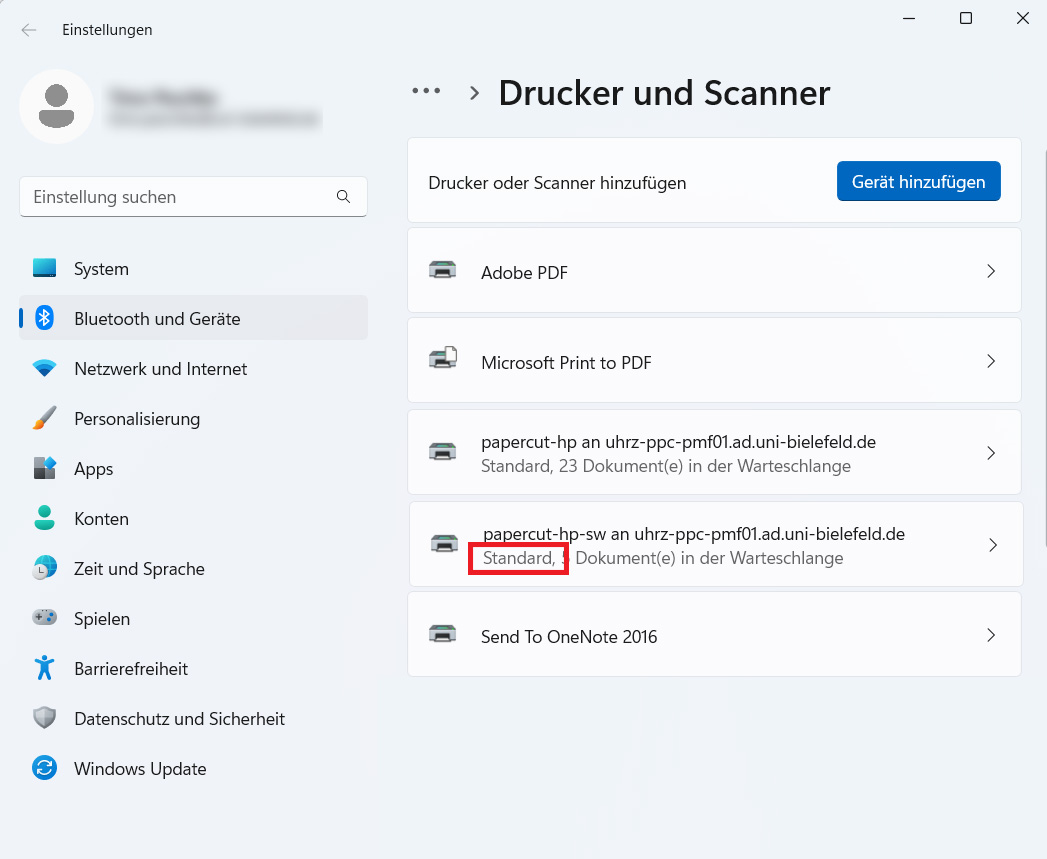Open Apps settings category

(x=194, y=468)
